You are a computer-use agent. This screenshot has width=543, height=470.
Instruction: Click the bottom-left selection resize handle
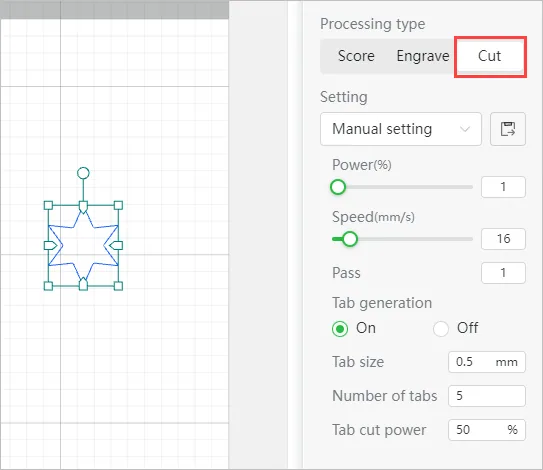(x=48, y=286)
